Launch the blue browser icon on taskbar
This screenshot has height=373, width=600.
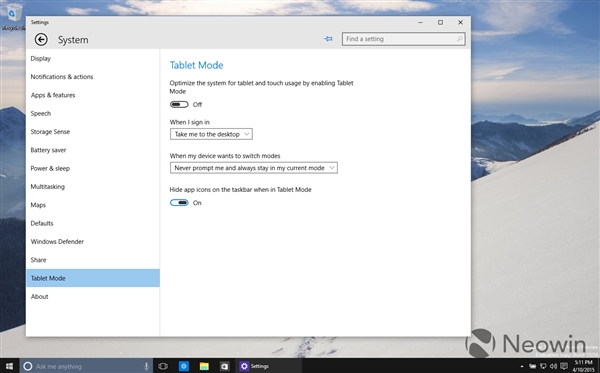coord(184,366)
